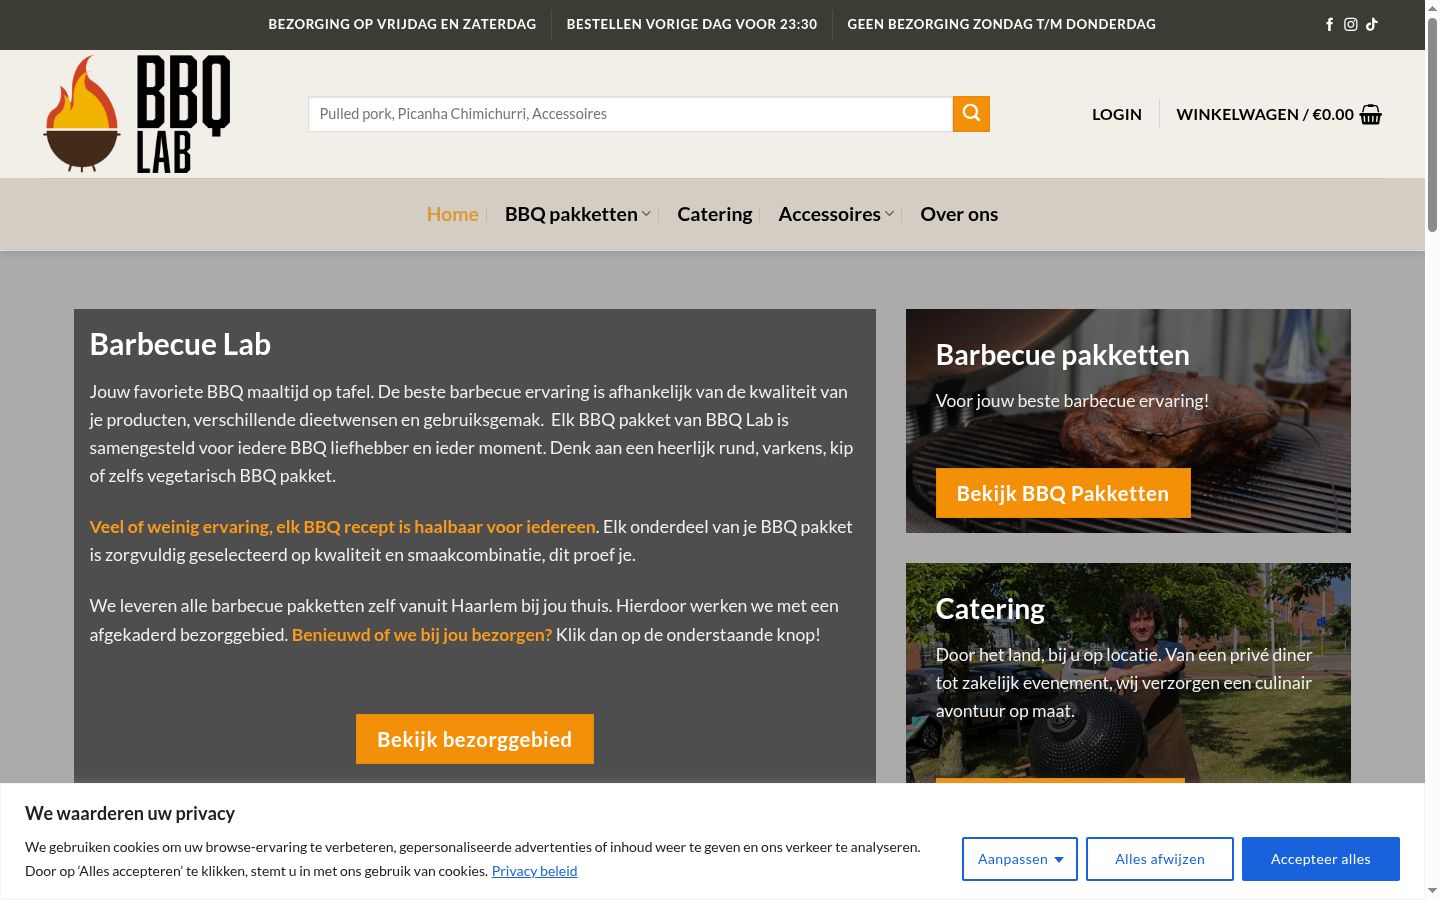
Task: Click the Bekijk BBQ Pakketten button
Action: pos(1063,493)
